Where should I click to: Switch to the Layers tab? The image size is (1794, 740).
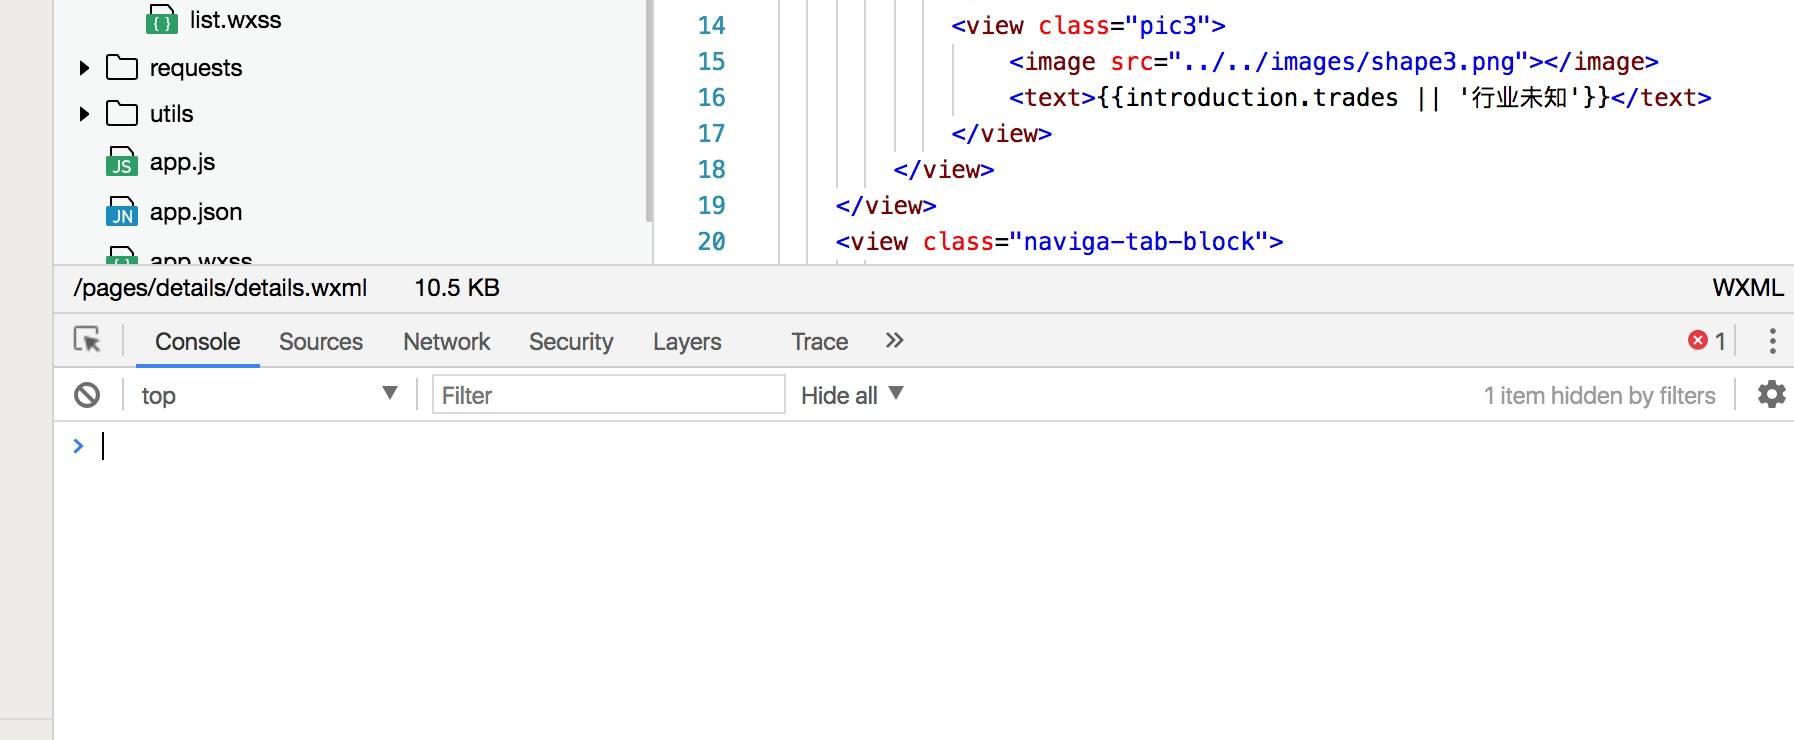pos(687,342)
